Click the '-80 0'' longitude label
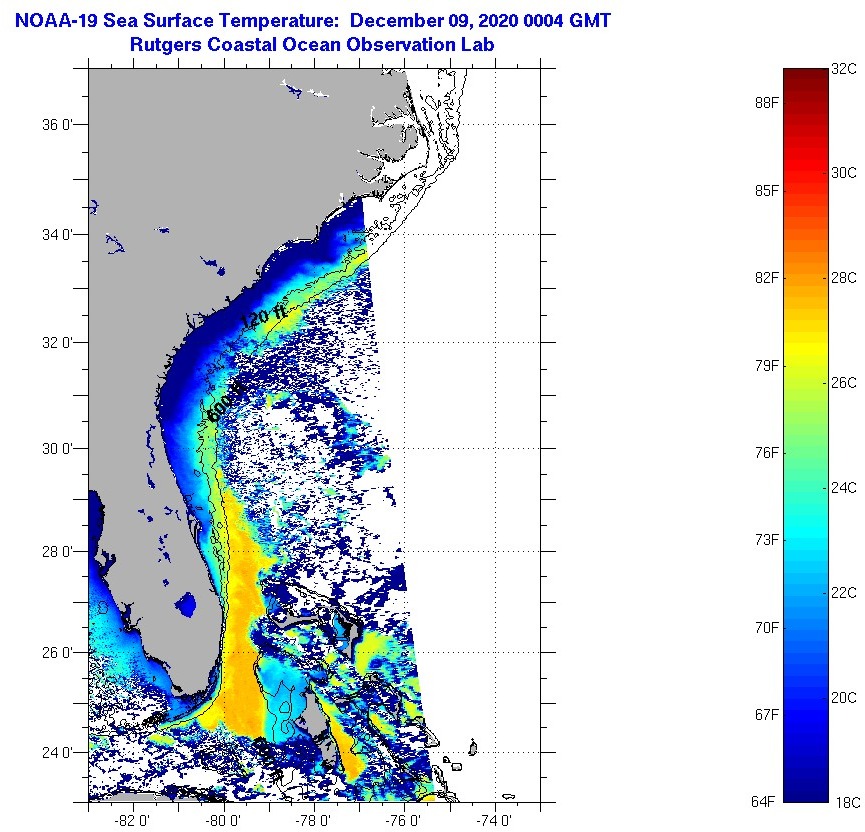Image resolution: width=865 pixels, height=832 pixels. pyautogui.click(x=223, y=821)
